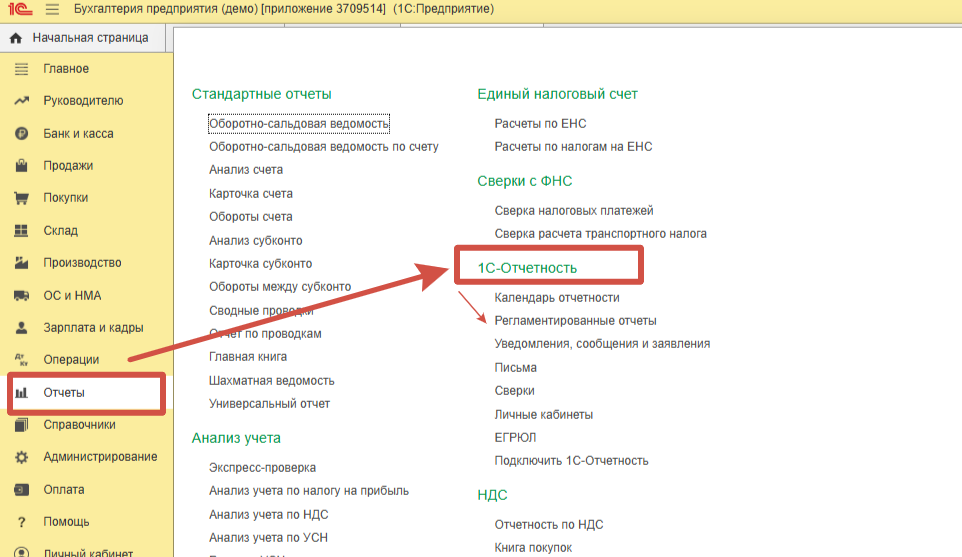This screenshot has height=557, width=962.
Task: Click the Покупки cart icon
Action: 21,198
